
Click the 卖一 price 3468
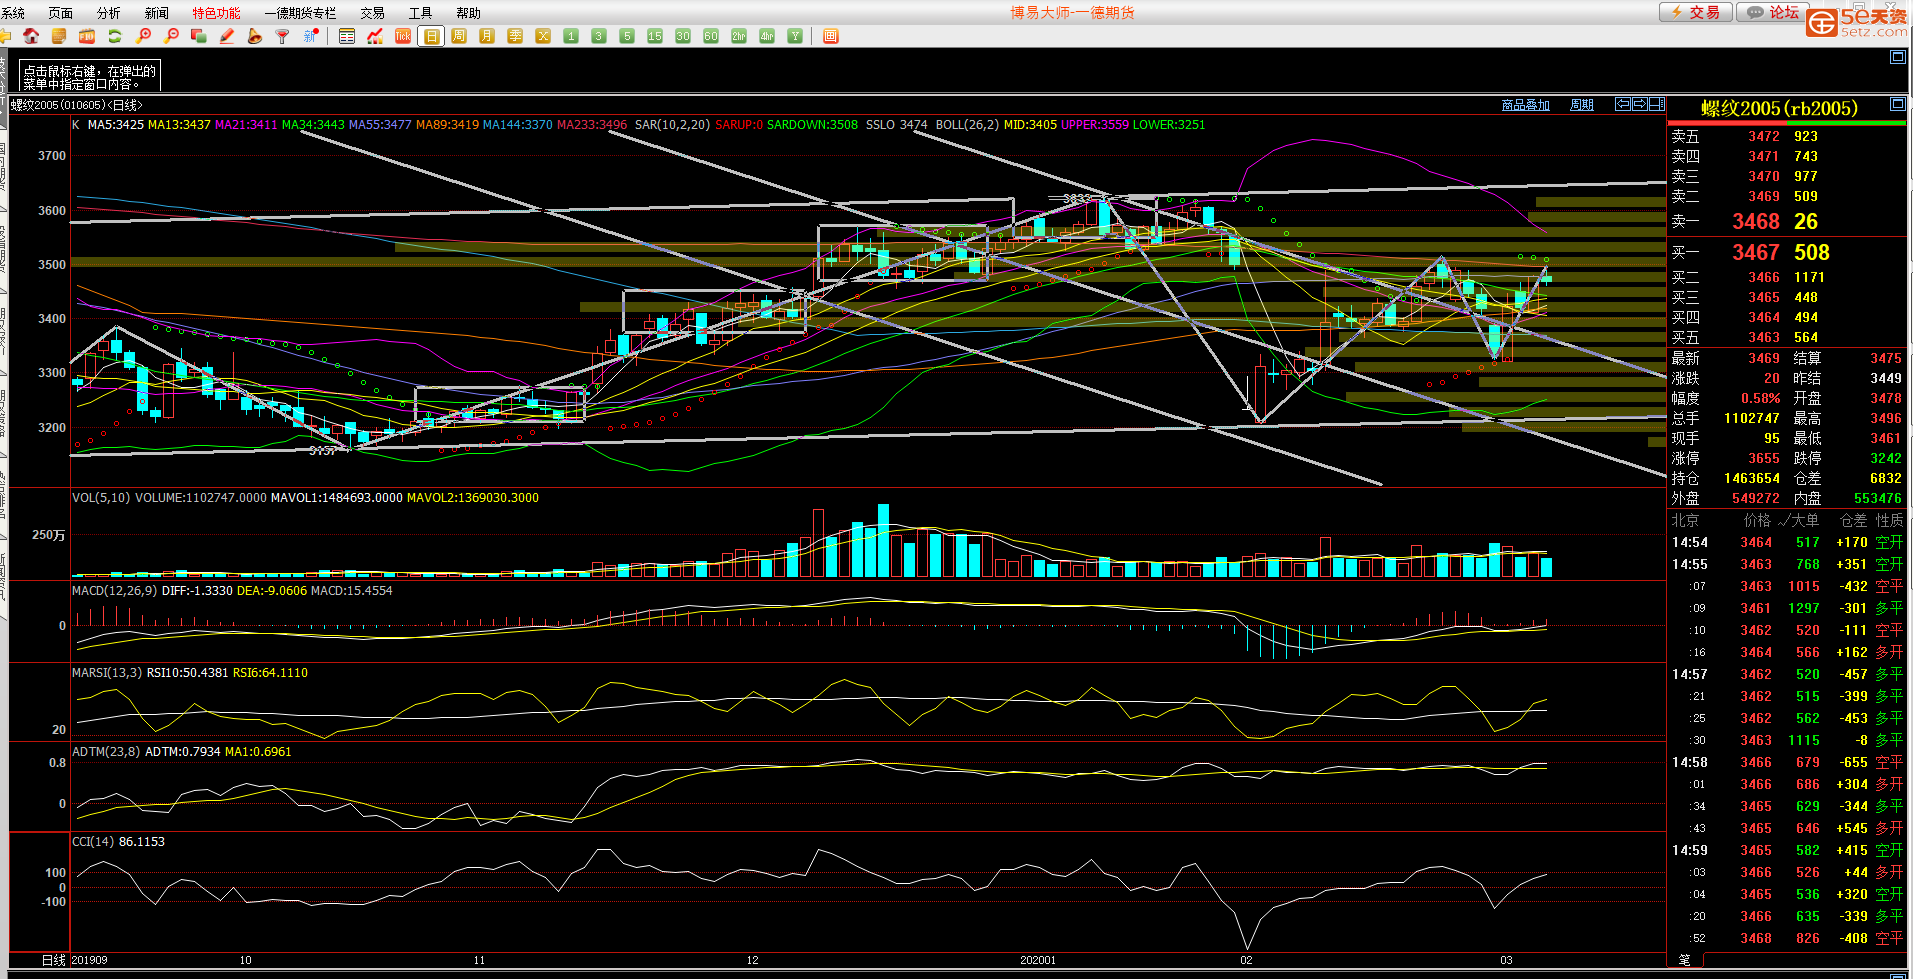click(x=1756, y=222)
